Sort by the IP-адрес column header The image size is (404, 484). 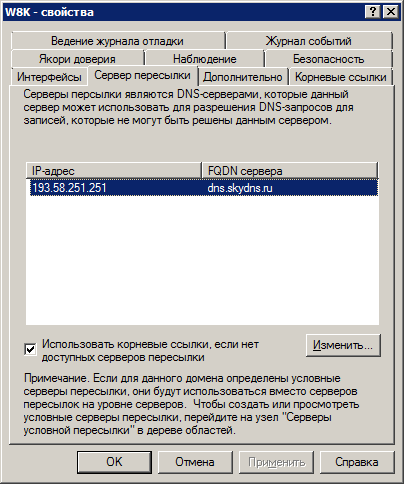tap(114, 171)
